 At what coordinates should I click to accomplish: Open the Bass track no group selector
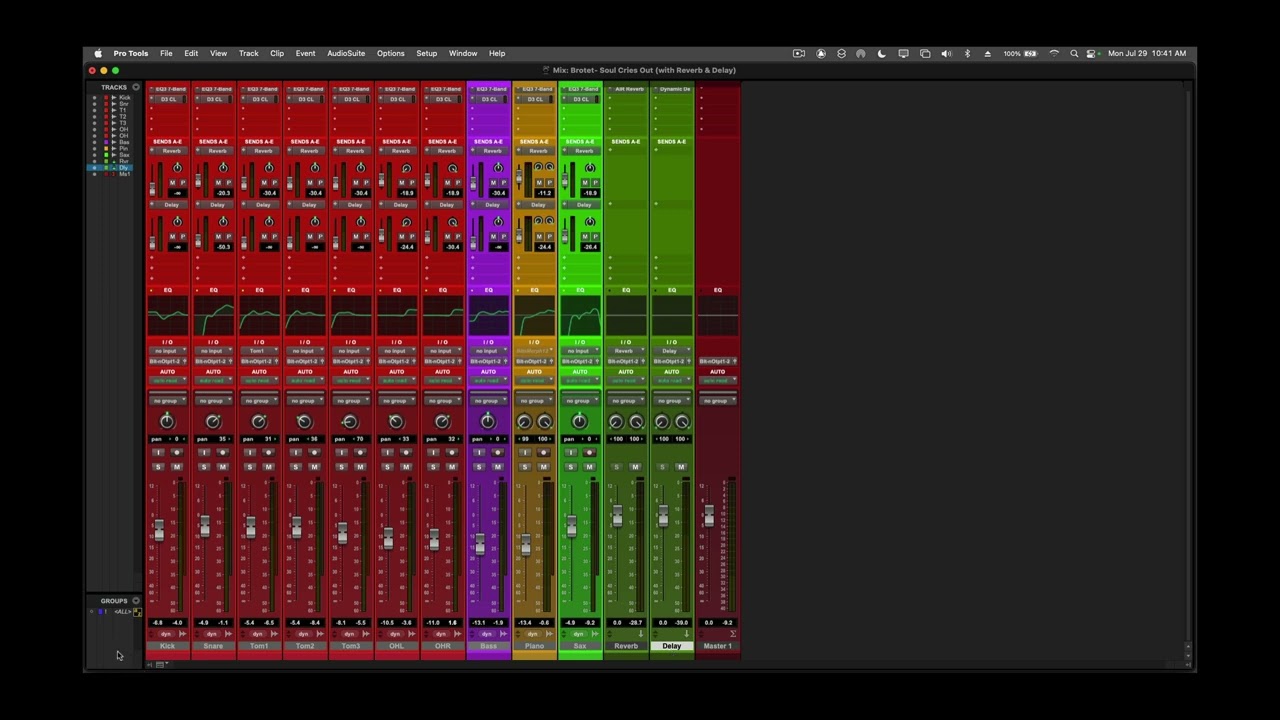pyautogui.click(x=488, y=400)
